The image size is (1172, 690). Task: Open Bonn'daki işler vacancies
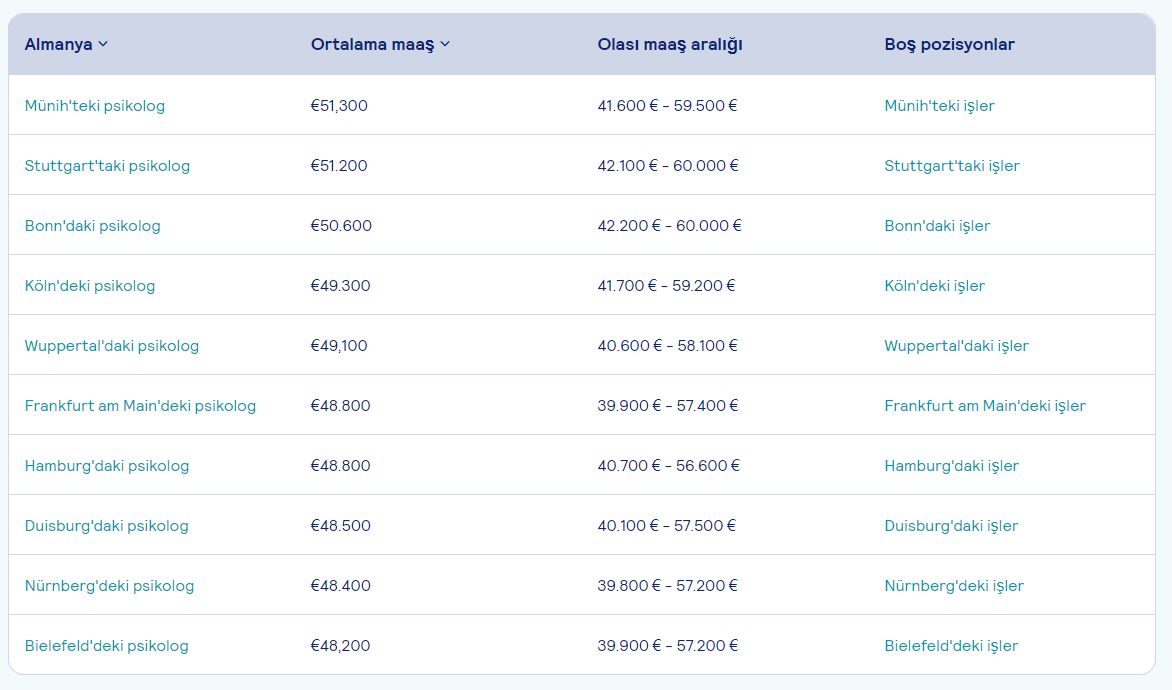937,226
